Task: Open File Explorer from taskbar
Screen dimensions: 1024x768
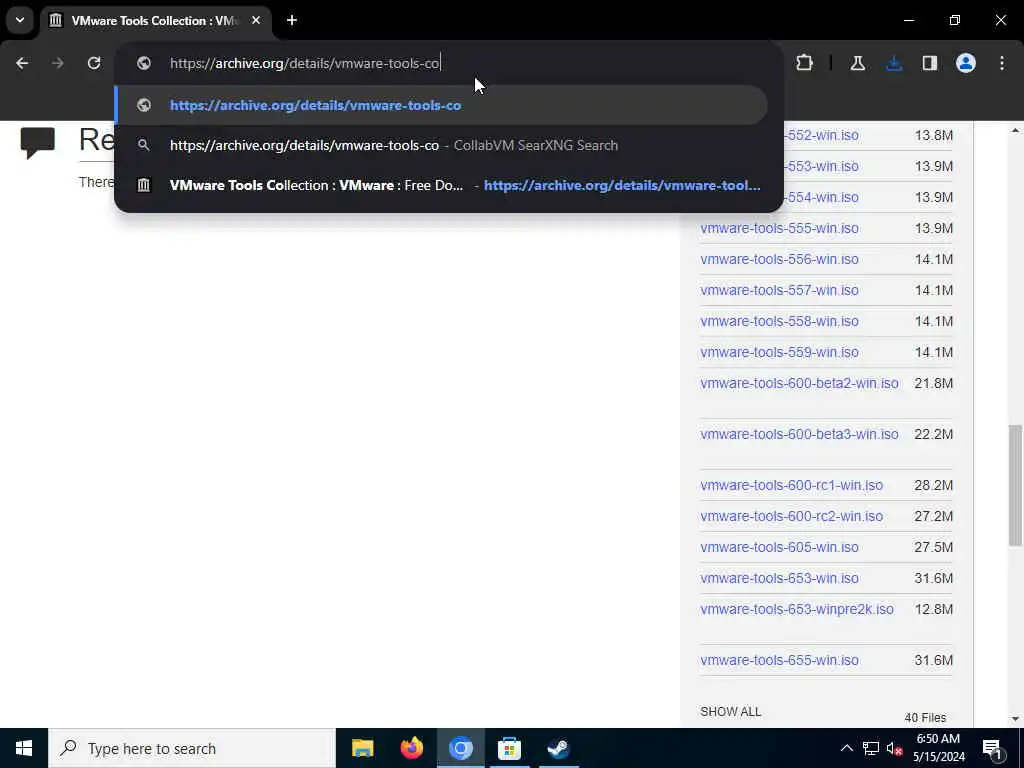Action: click(362, 748)
